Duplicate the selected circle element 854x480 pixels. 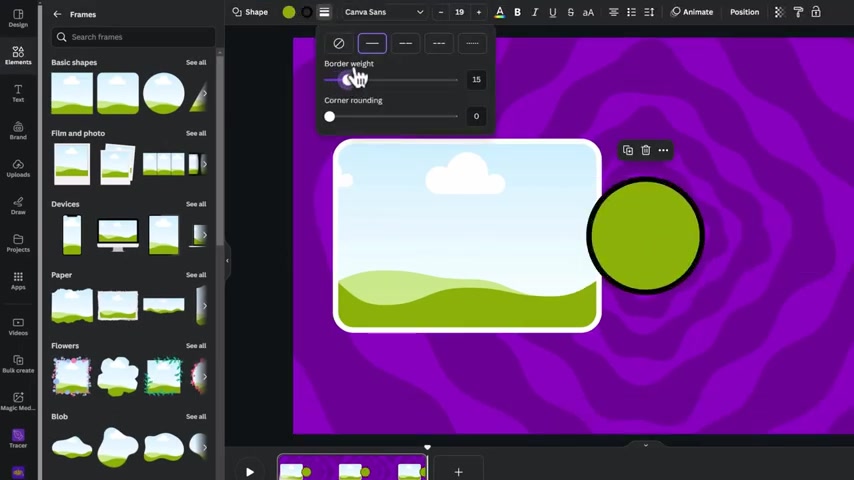(628, 150)
